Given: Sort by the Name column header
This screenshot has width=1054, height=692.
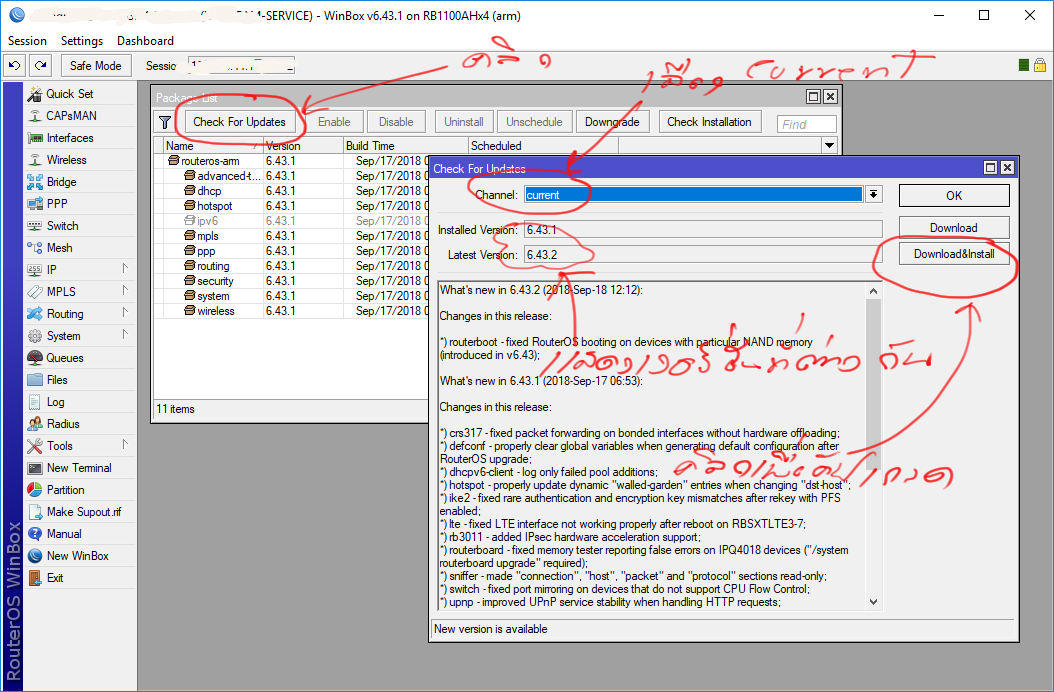Looking at the screenshot, I should pyautogui.click(x=213, y=145).
